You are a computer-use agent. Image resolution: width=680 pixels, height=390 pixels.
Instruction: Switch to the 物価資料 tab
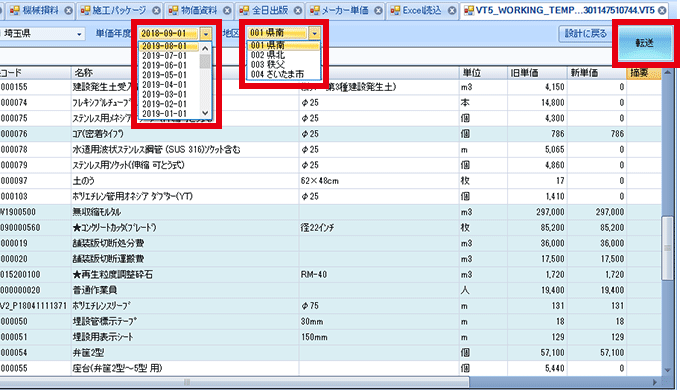199,10
